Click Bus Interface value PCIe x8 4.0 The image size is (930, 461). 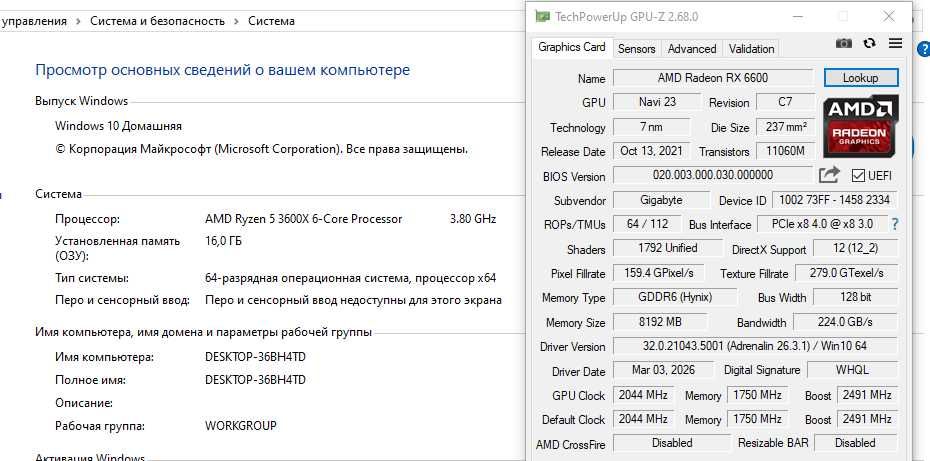[822, 224]
